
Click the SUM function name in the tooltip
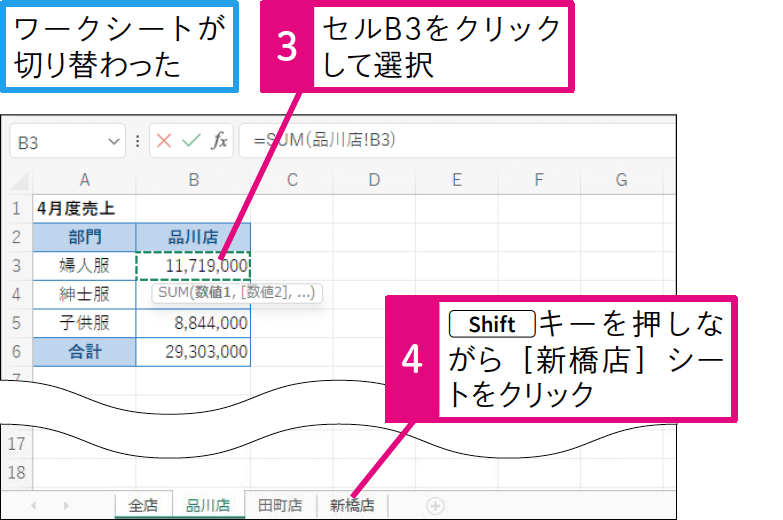[x=173, y=292]
